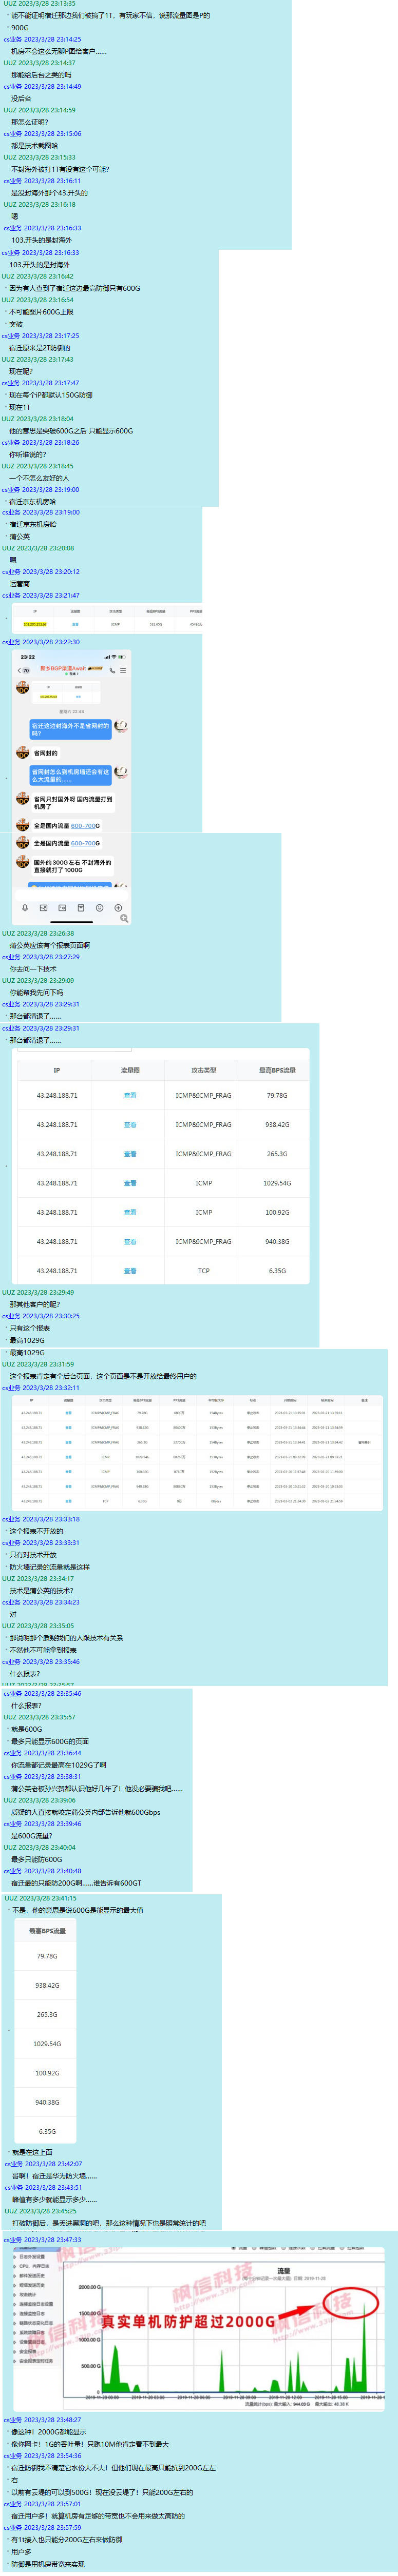The width and height of the screenshot is (398, 2576).
Task: Click the TCP attack type cell in large table
Action: click(x=204, y=1271)
